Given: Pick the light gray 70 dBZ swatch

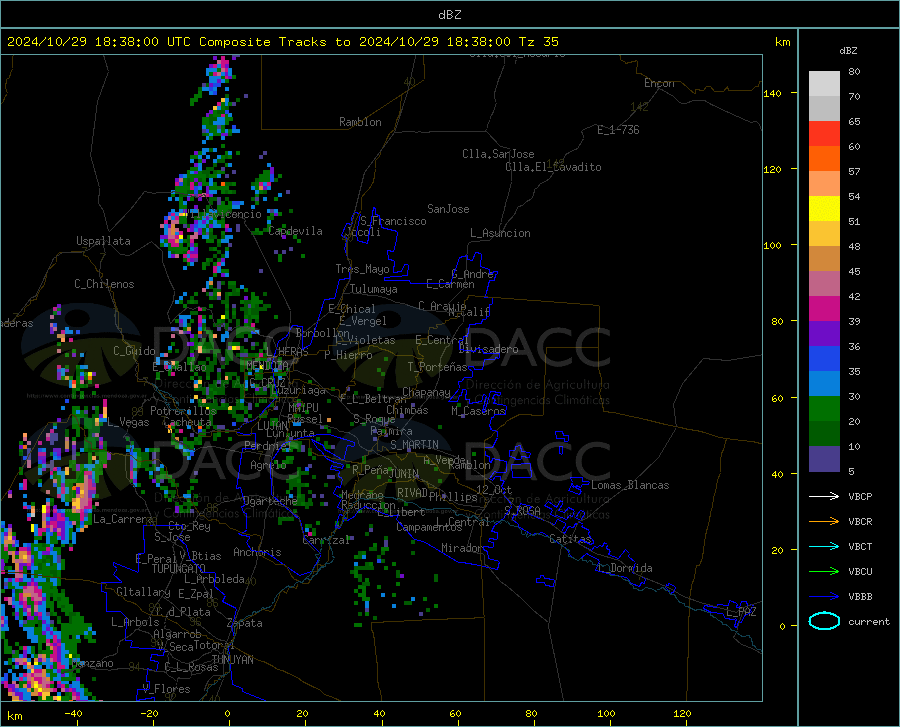Looking at the screenshot, I should pos(824,84).
